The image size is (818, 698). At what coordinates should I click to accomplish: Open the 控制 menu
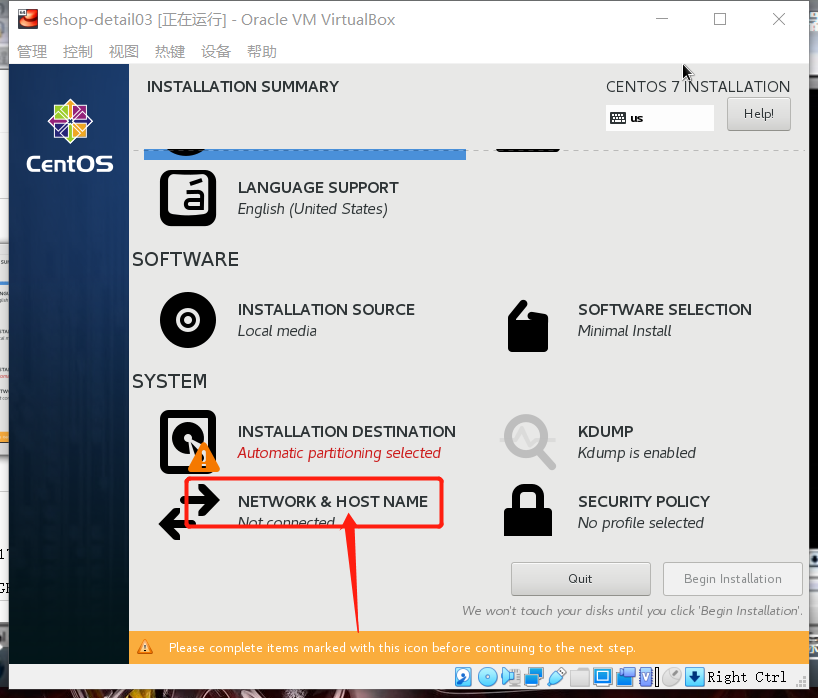[x=78, y=52]
